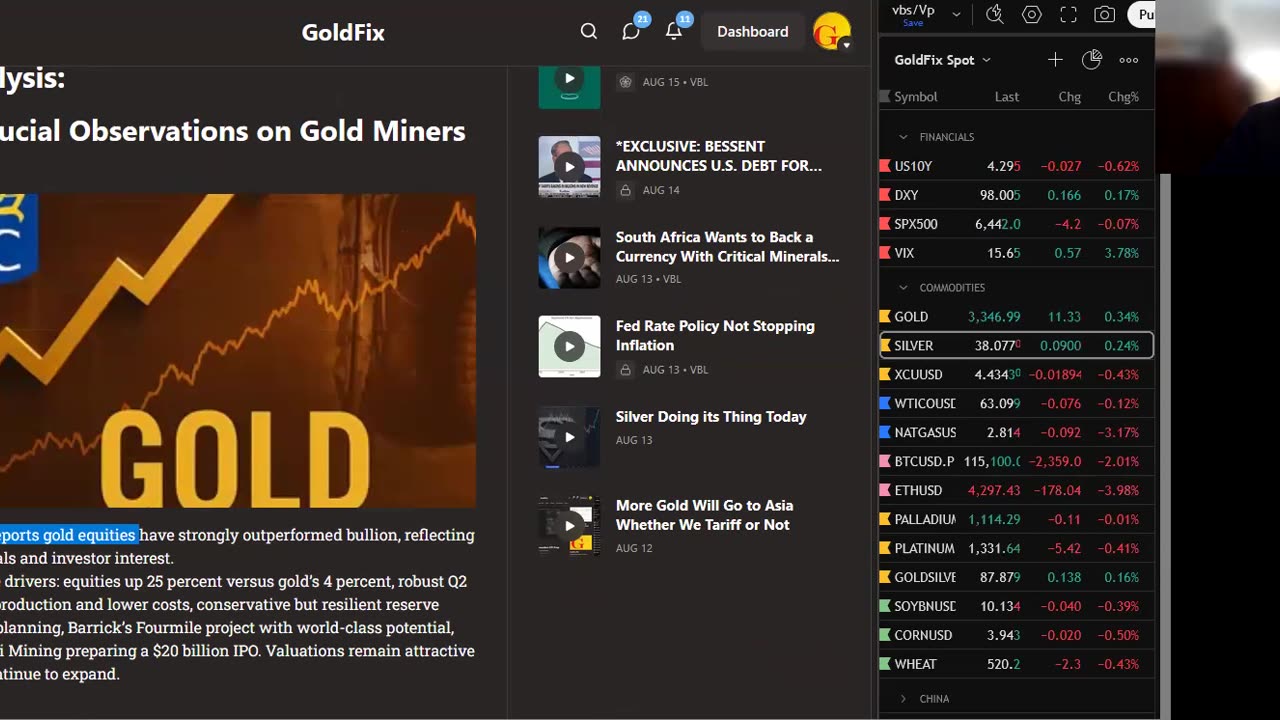Click the Save link under vbs/Vp

[913, 23]
